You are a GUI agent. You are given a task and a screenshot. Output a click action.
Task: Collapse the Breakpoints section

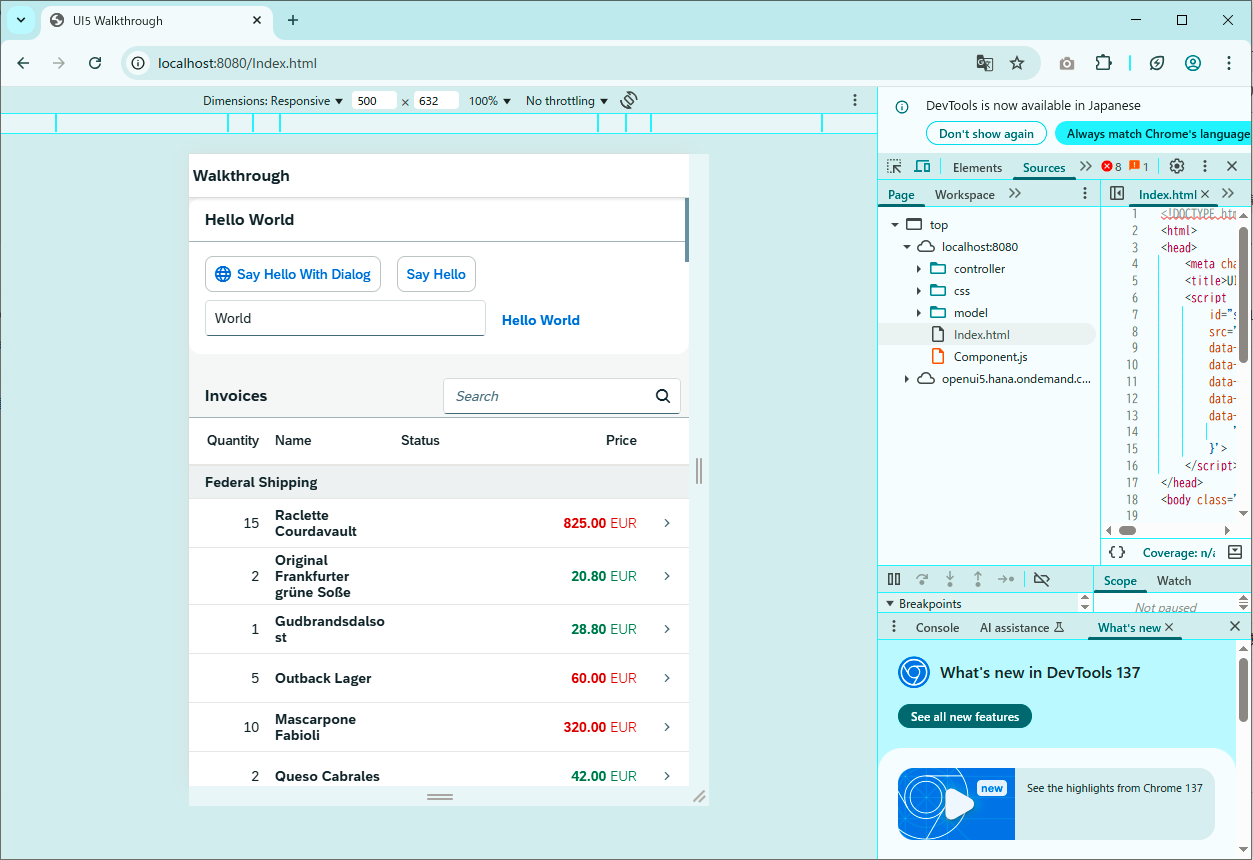(x=889, y=604)
